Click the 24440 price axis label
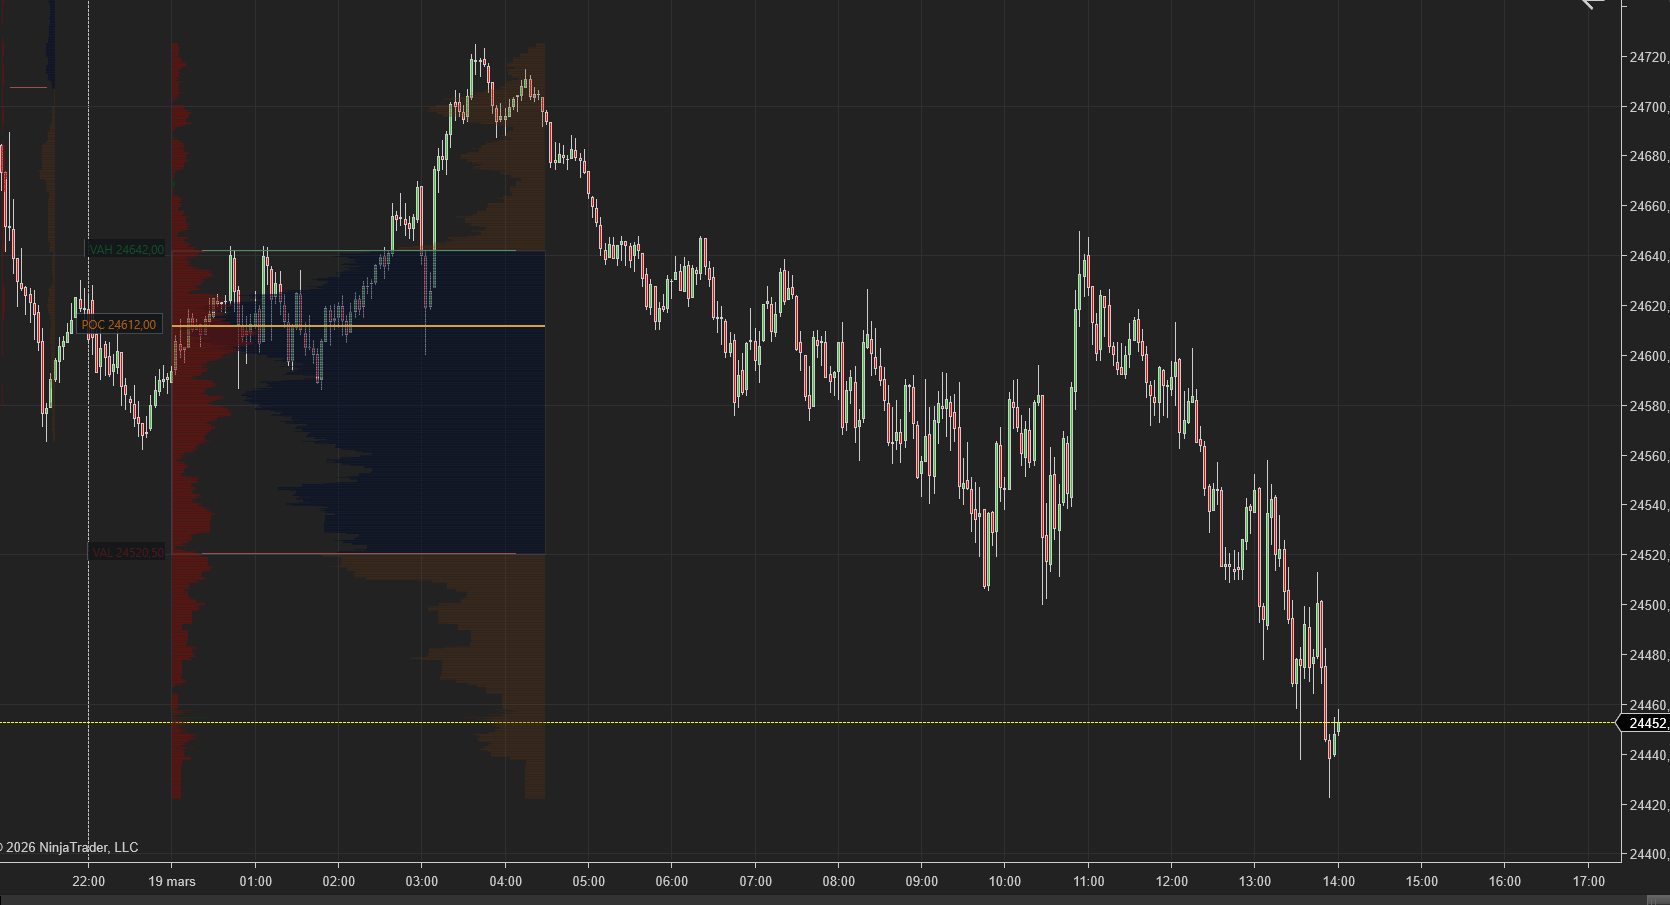The height and width of the screenshot is (905, 1670). [1649, 755]
